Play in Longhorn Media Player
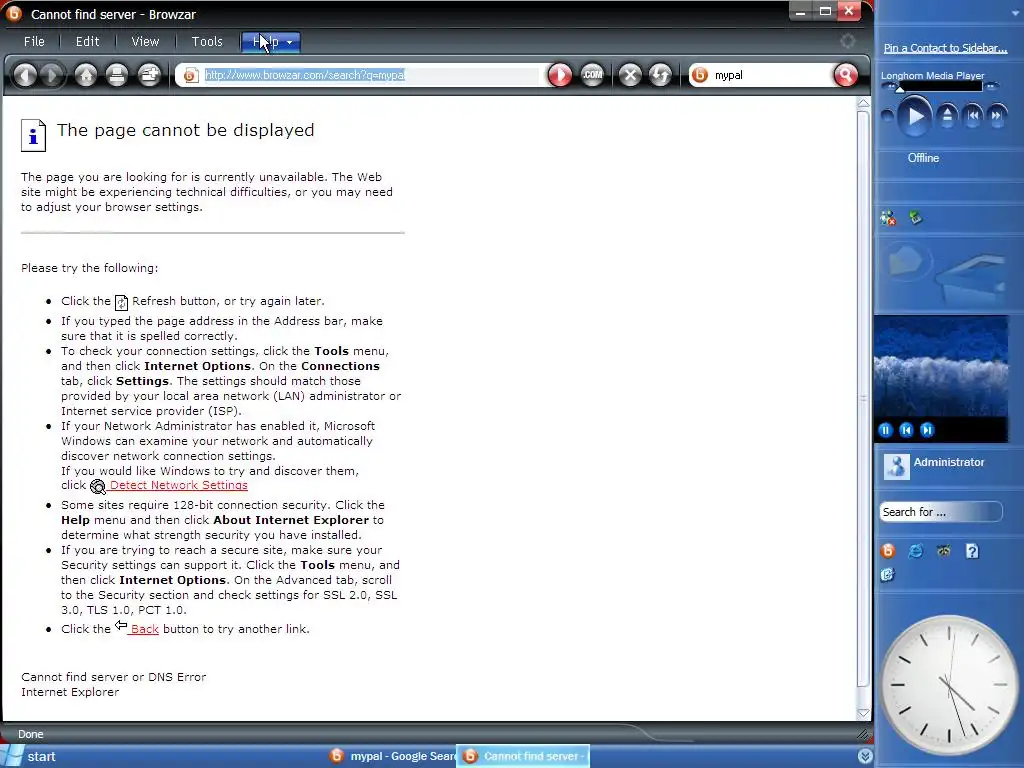This screenshot has width=1024, height=768. click(x=914, y=117)
